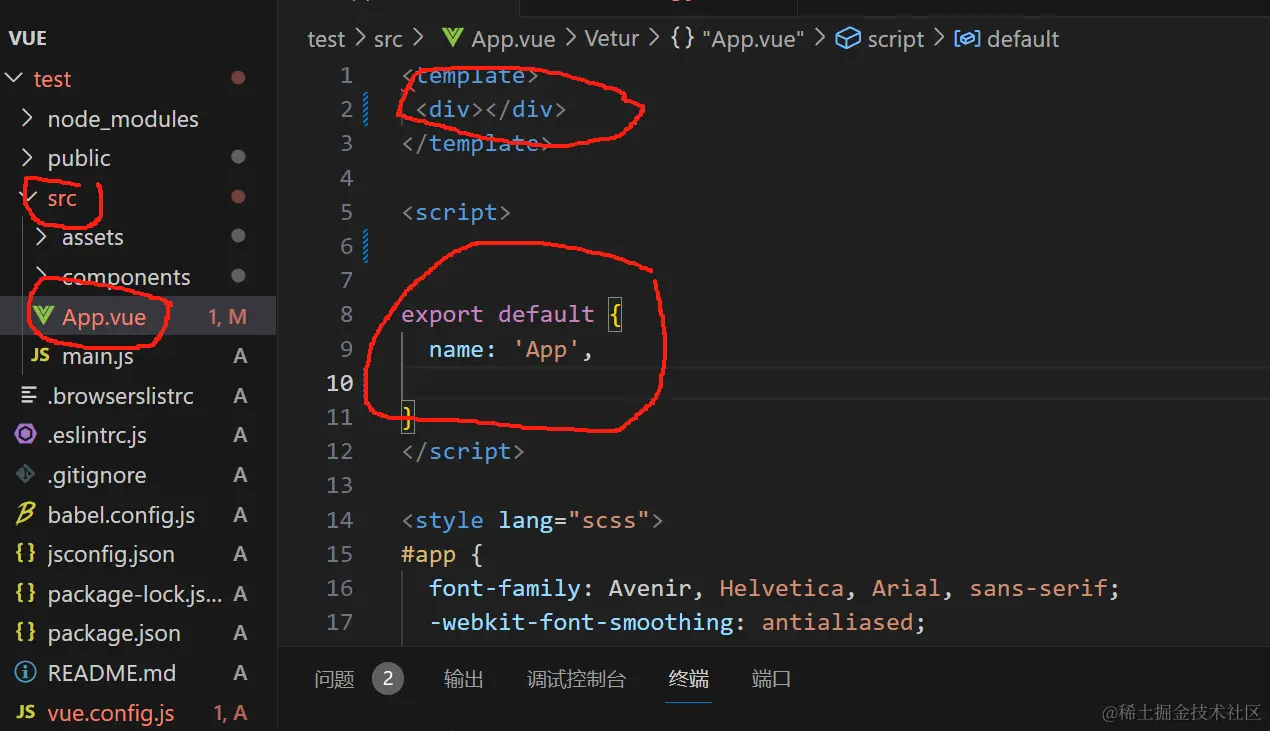Switch to the 输出 panel tab
The height and width of the screenshot is (731, 1270).
(464, 679)
